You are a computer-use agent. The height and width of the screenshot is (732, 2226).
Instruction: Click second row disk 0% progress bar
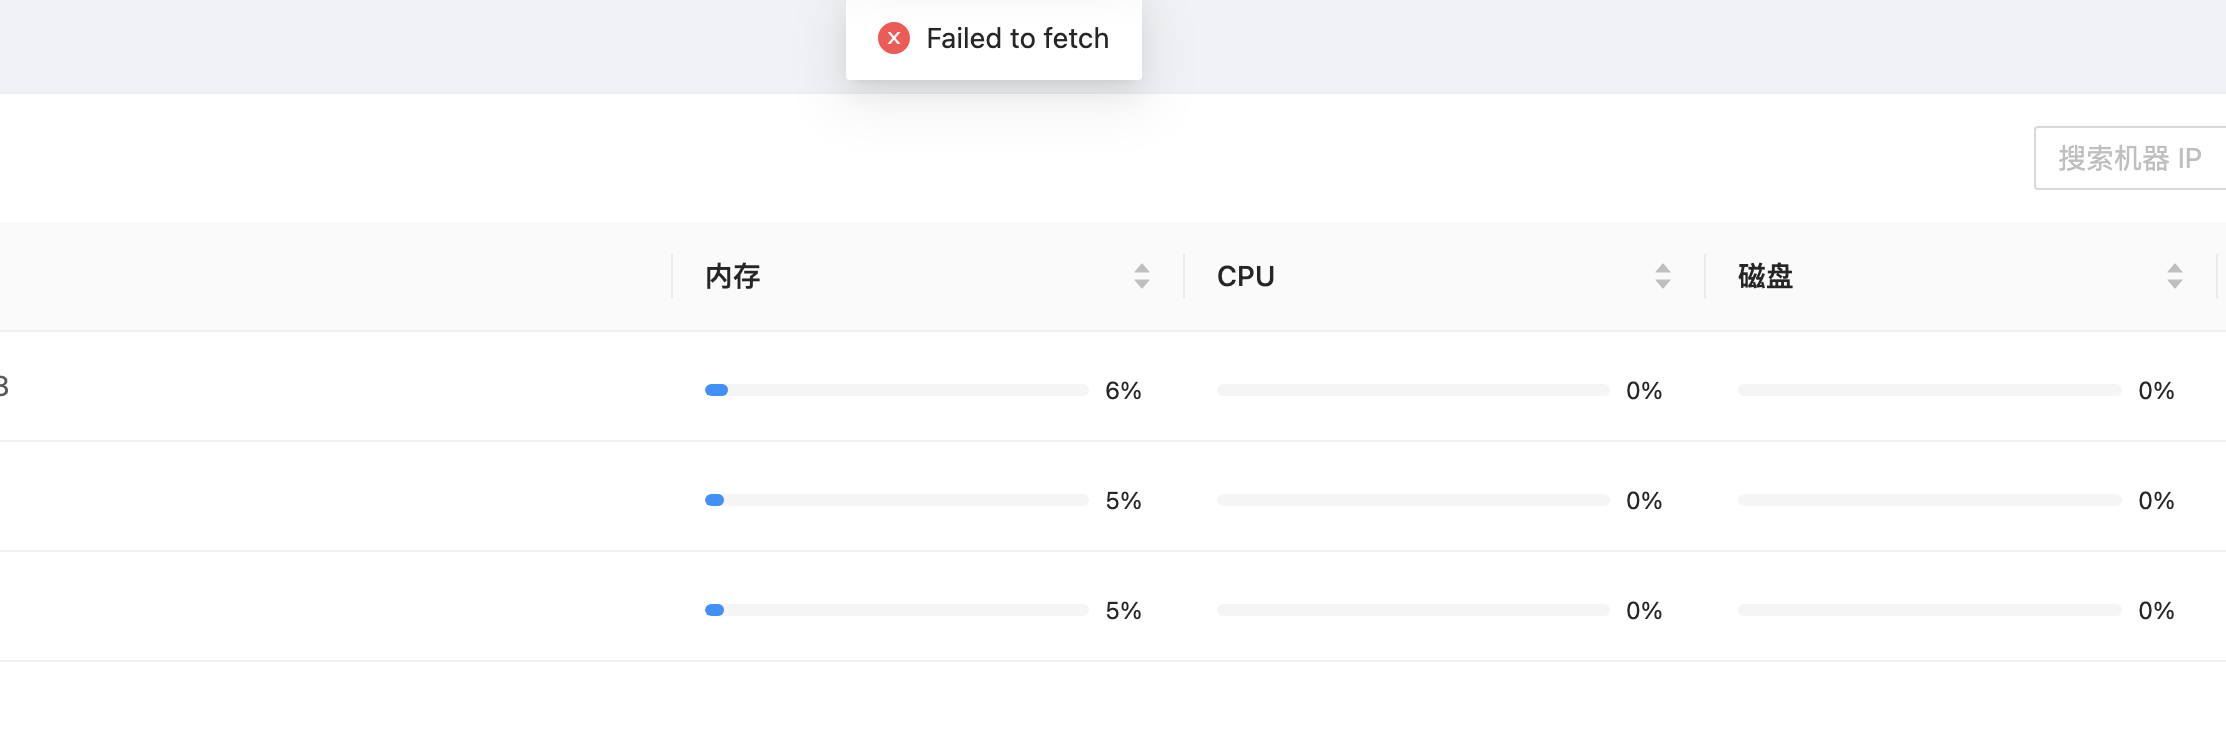click(1930, 500)
